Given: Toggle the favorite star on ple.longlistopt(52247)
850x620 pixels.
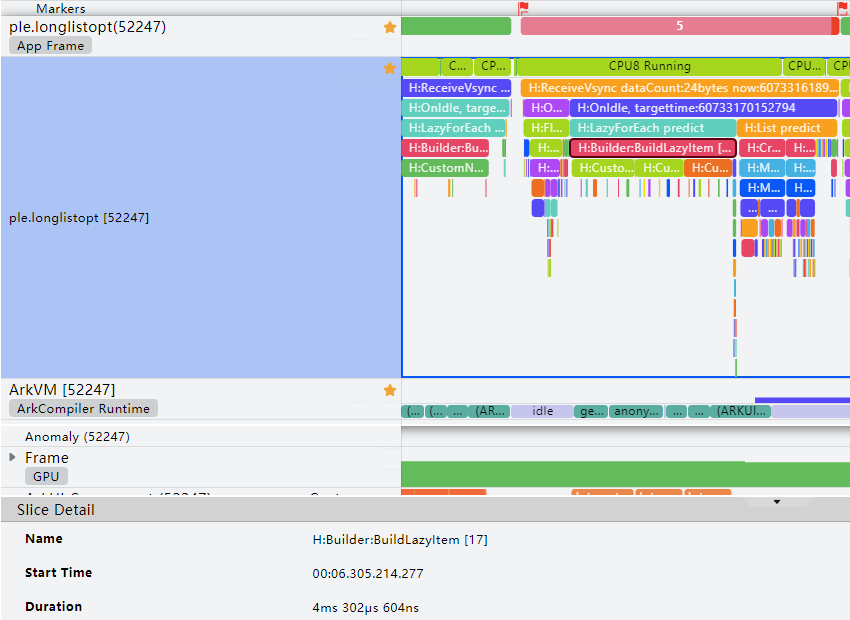Looking at the screenshot, I should 390,27.
